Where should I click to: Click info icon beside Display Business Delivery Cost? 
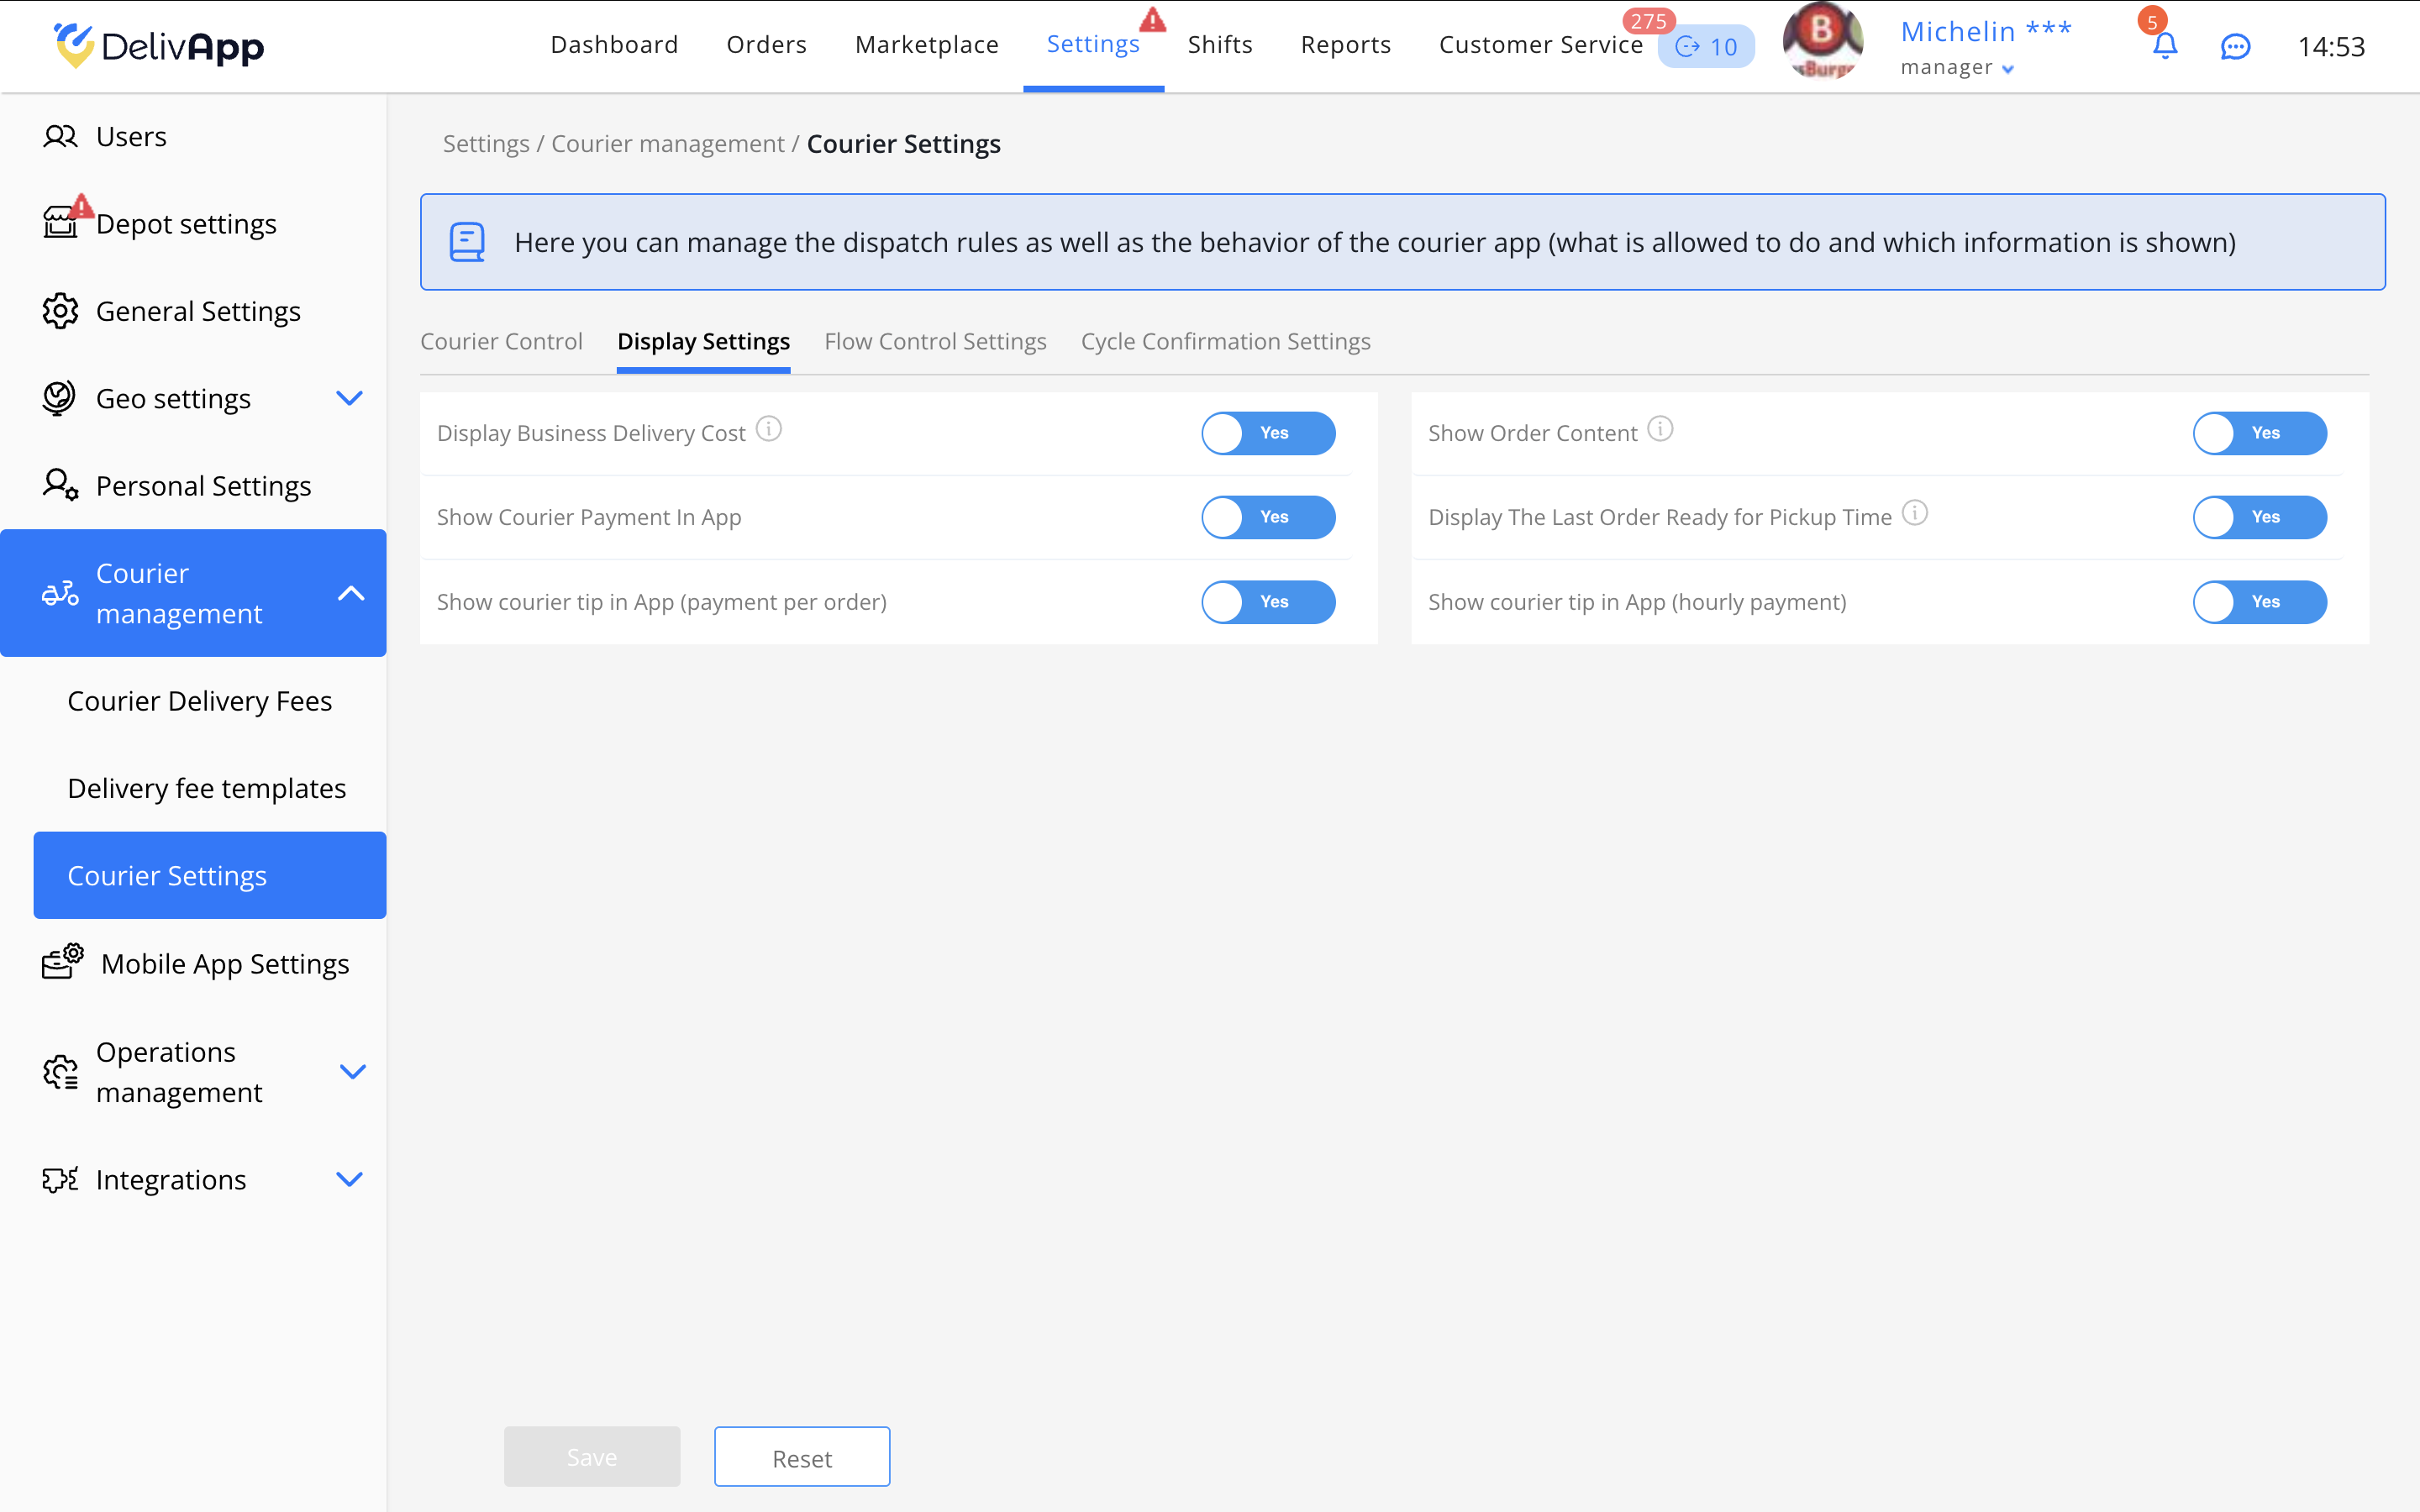(x=768, y=430)
